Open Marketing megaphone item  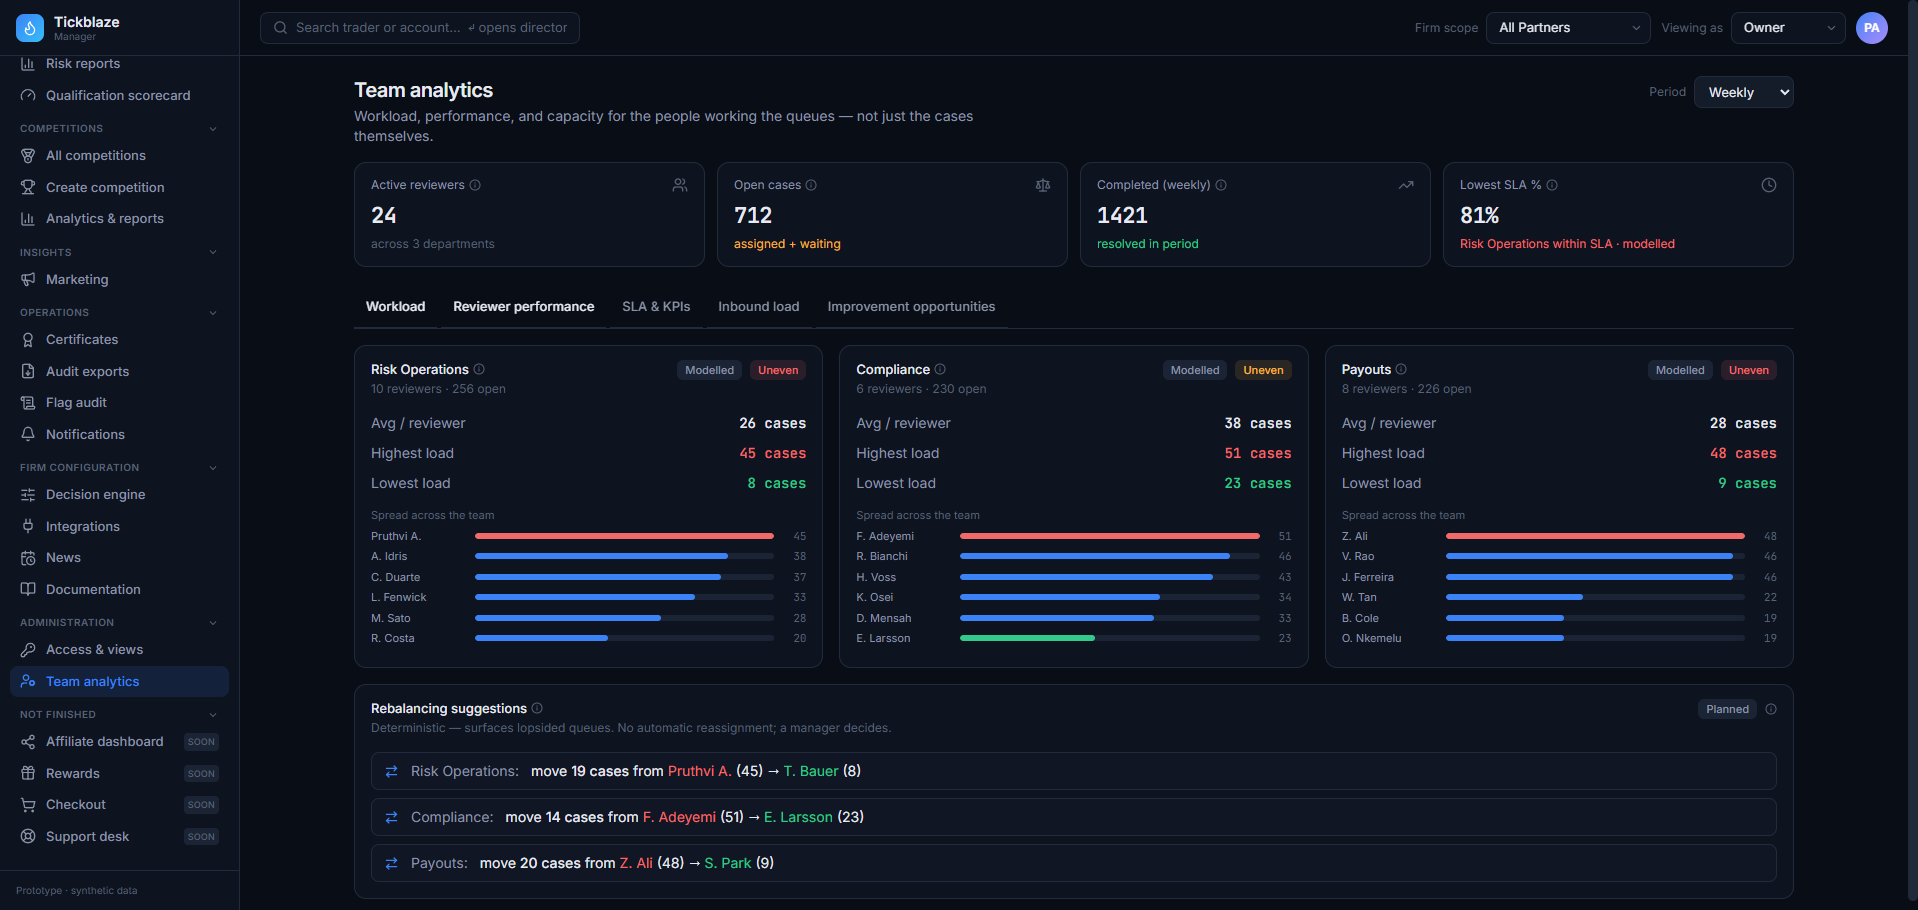coord(119,280)
